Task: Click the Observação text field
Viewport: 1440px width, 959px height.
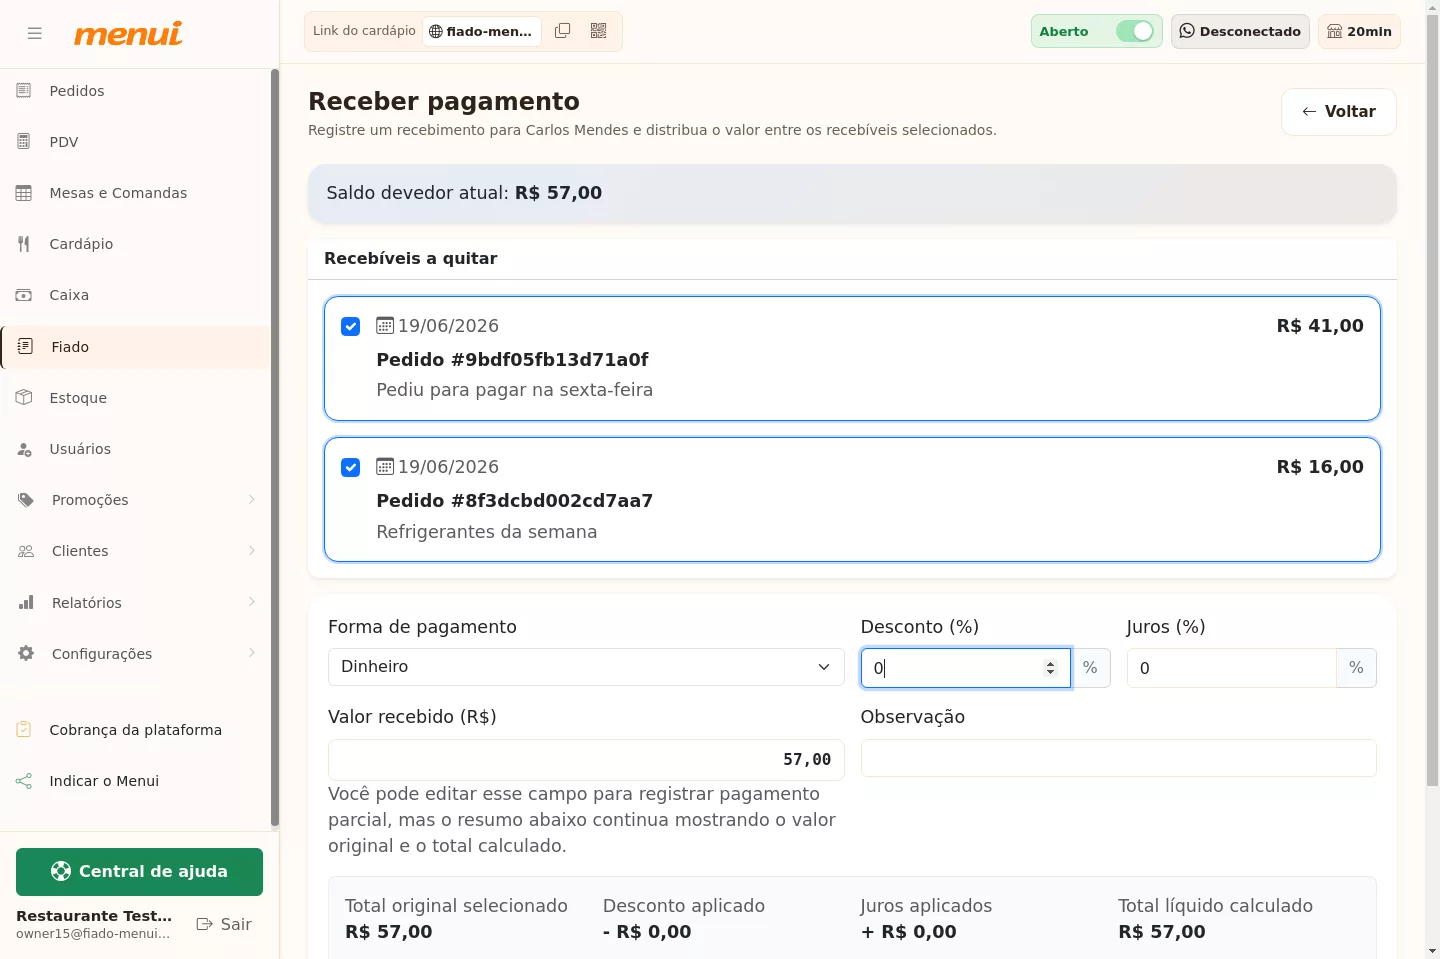Action: point(1118,758)
